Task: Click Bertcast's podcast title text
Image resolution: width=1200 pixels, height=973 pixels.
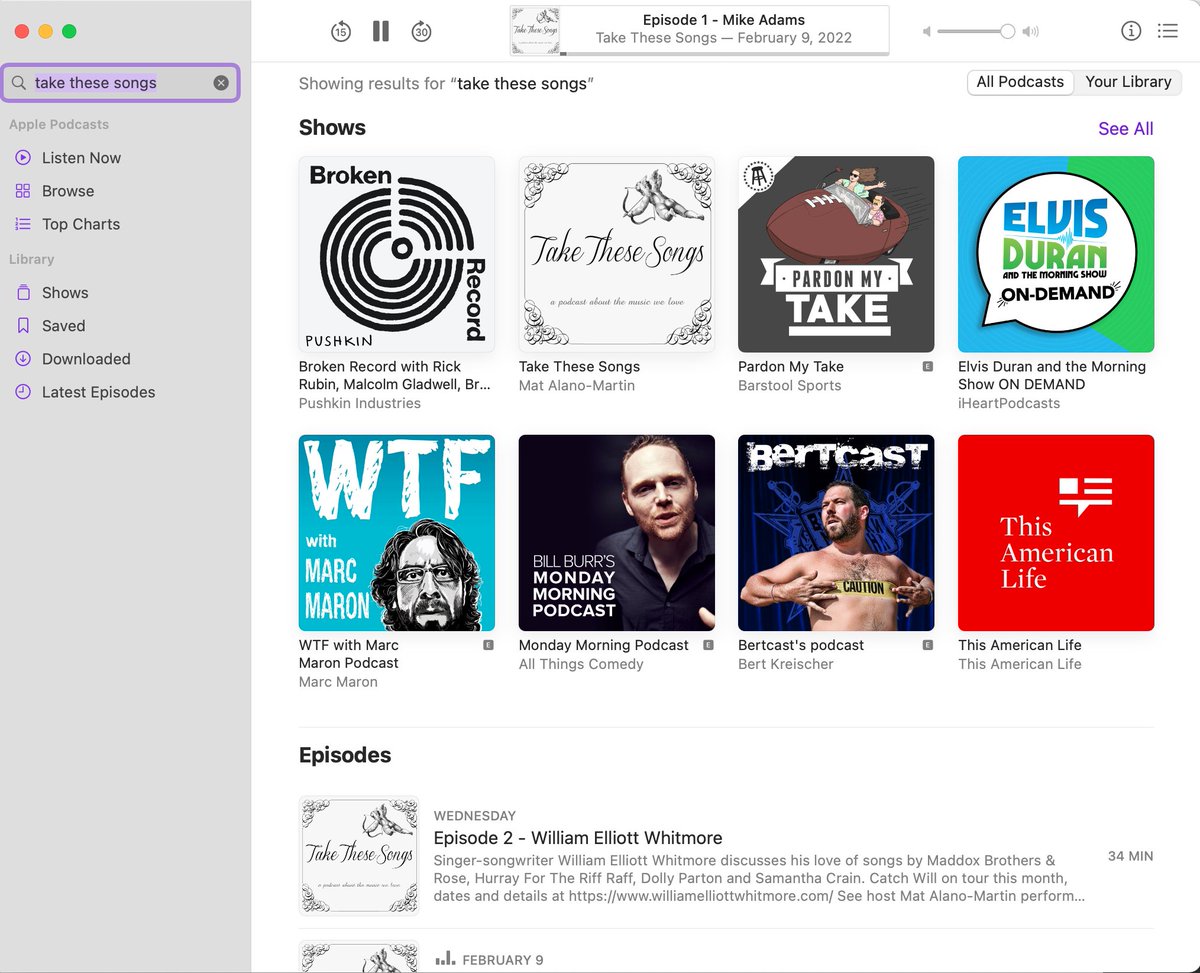Action: (800, 645)
